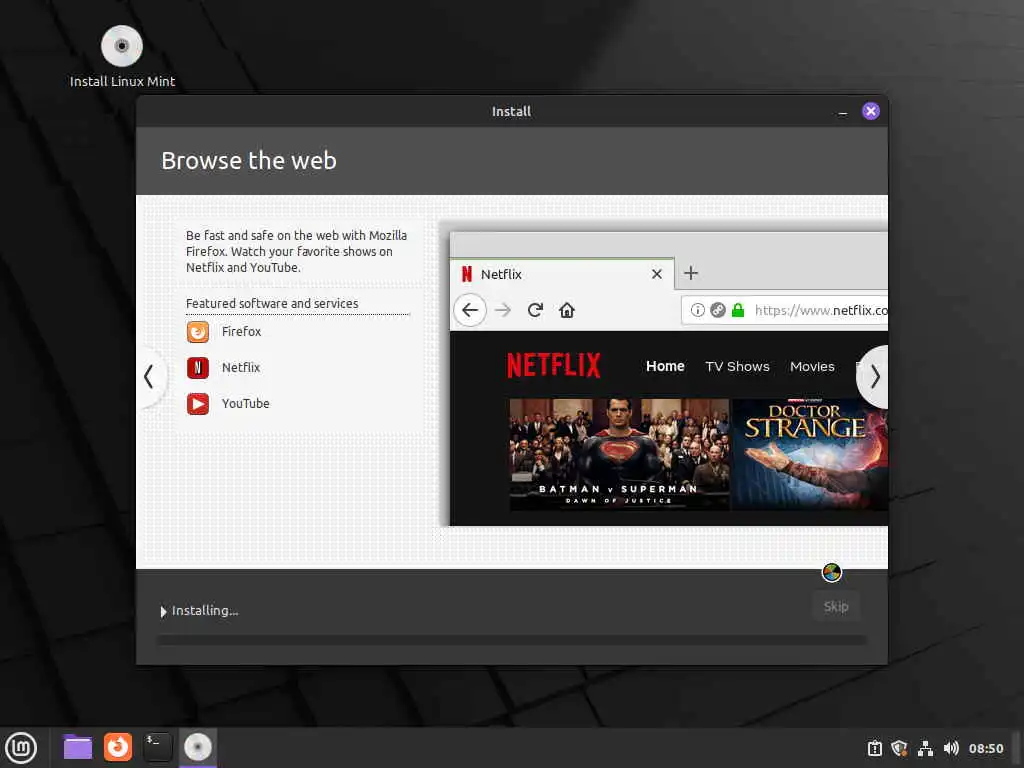This screenshot has width=1024, height=768.
Task: Open a new browser tab with plus
Action: coord(691,273)
